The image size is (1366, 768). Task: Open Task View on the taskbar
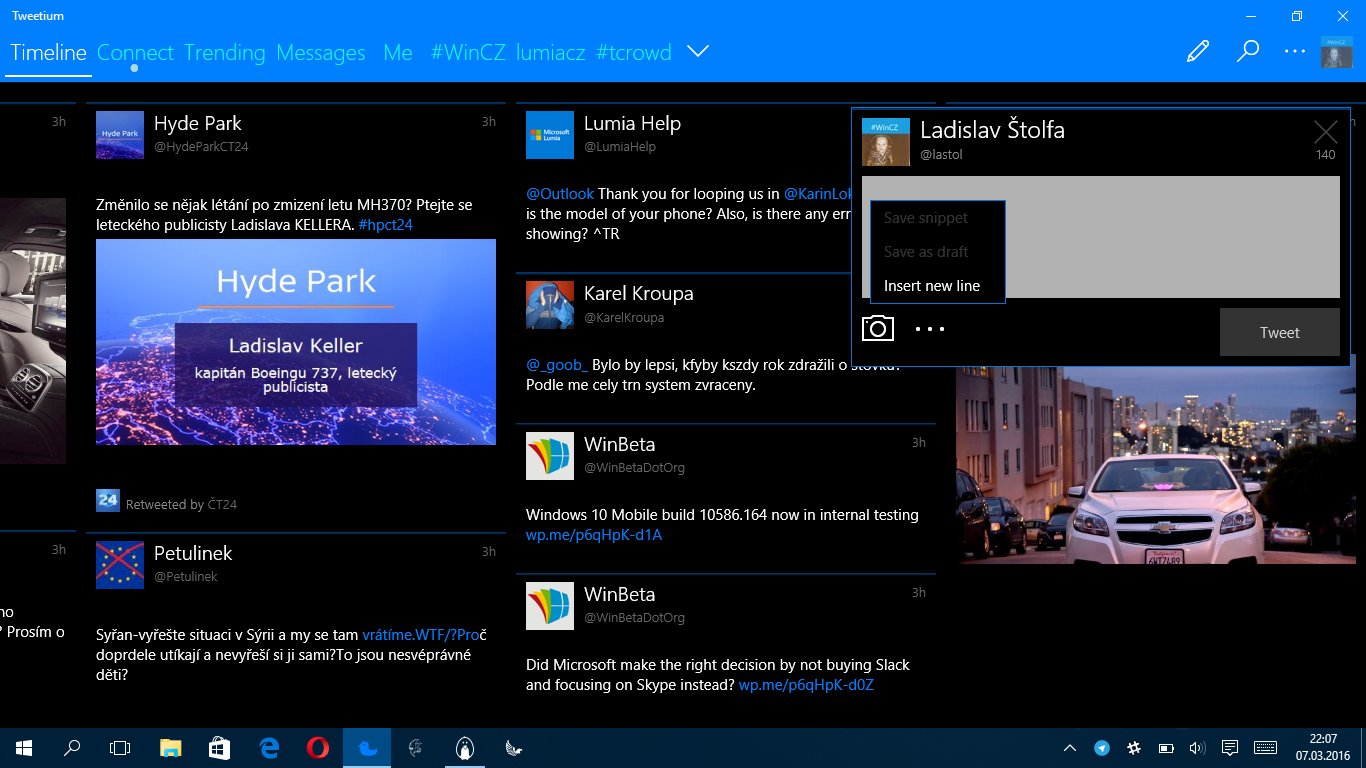(120, 748)
